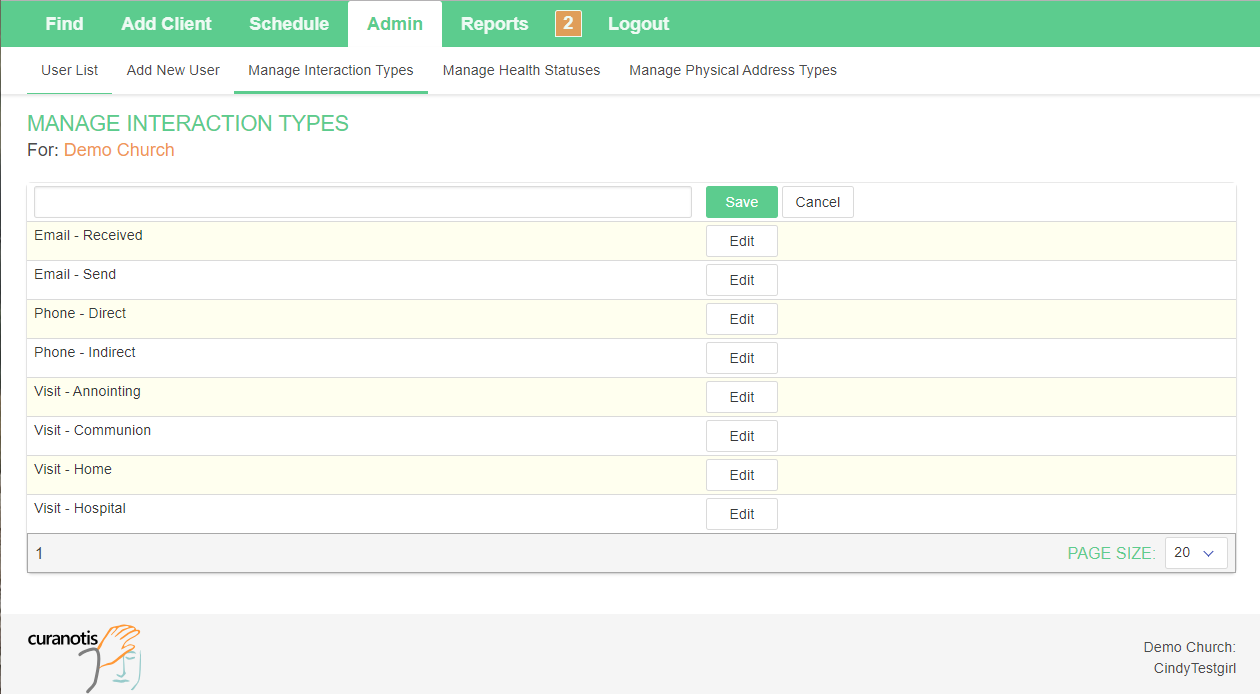This screenshot has width=1260, height=694.
Task: Edit the Visit - Annointing interaction type
Action: click(741, 397)
